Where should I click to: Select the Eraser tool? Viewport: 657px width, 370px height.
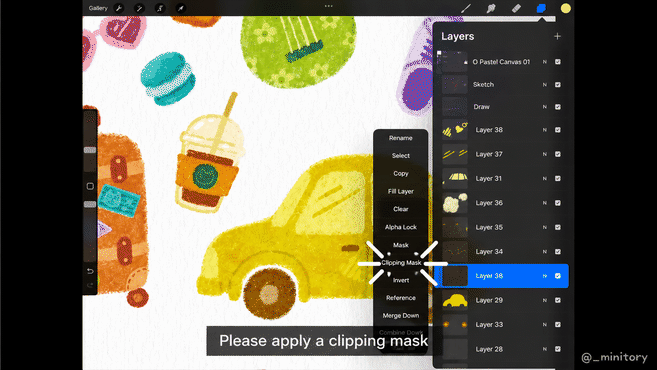[x=516, y=8]
